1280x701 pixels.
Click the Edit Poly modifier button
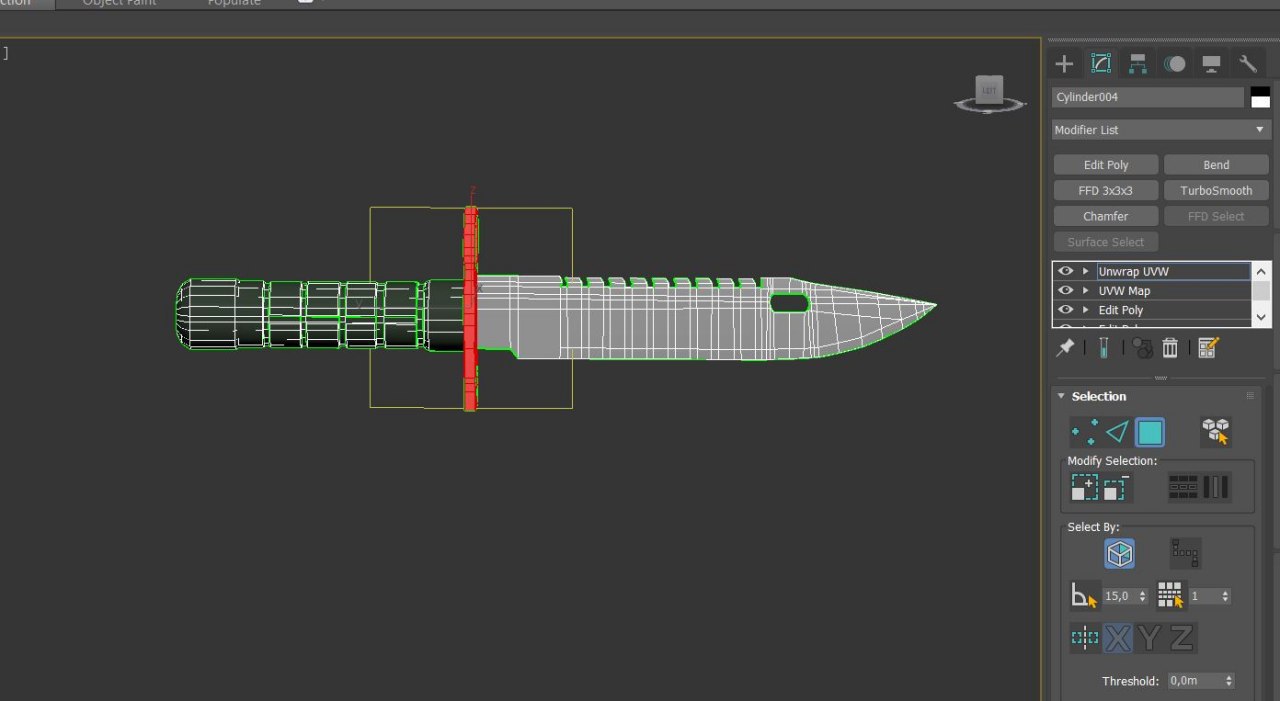tap(1105, 165)
